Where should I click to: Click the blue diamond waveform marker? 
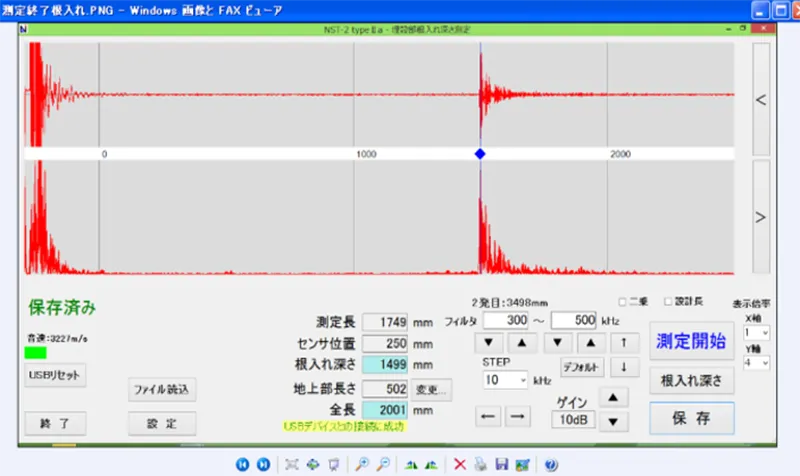coord(480,154)
